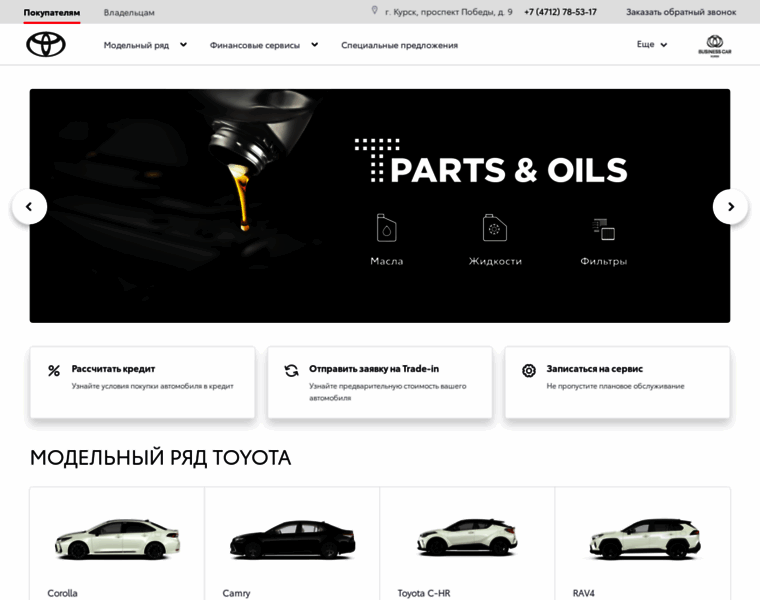
Task: Select the Corolla car thumbnail
Action: (x=117, y=539)
